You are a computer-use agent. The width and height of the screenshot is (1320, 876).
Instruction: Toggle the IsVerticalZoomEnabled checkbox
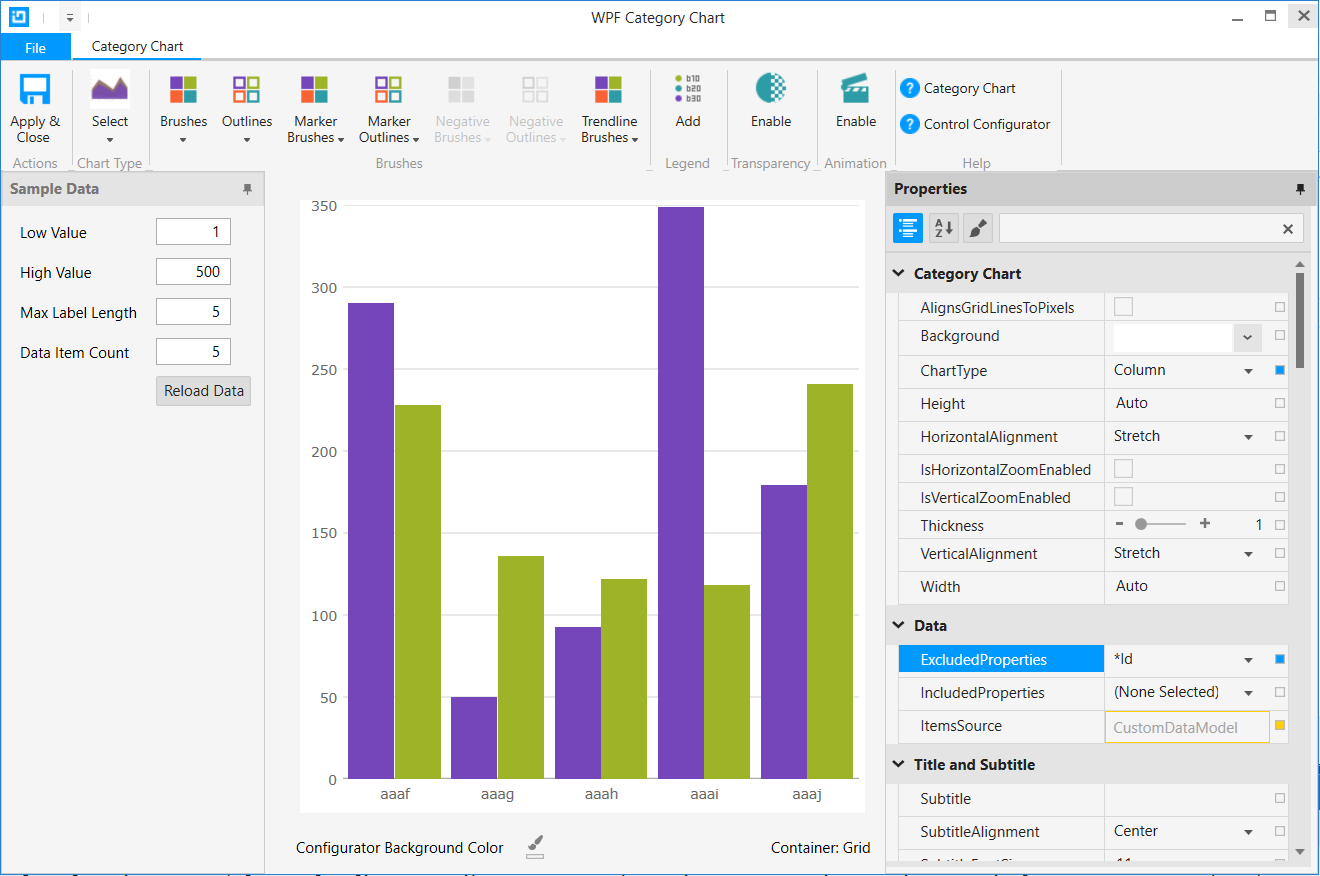[x=1123, y=497]
